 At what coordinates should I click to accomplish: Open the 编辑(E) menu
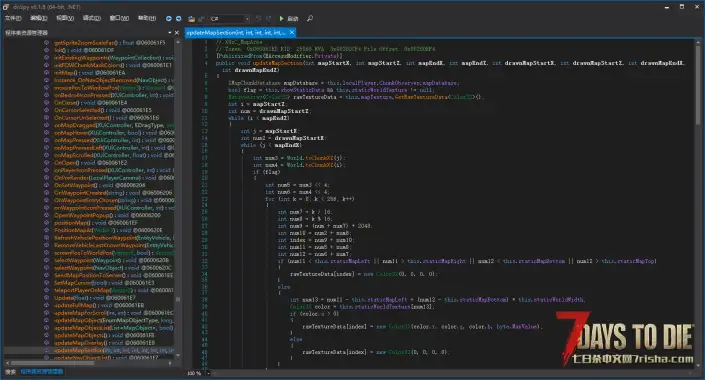[x=39, y=18]
